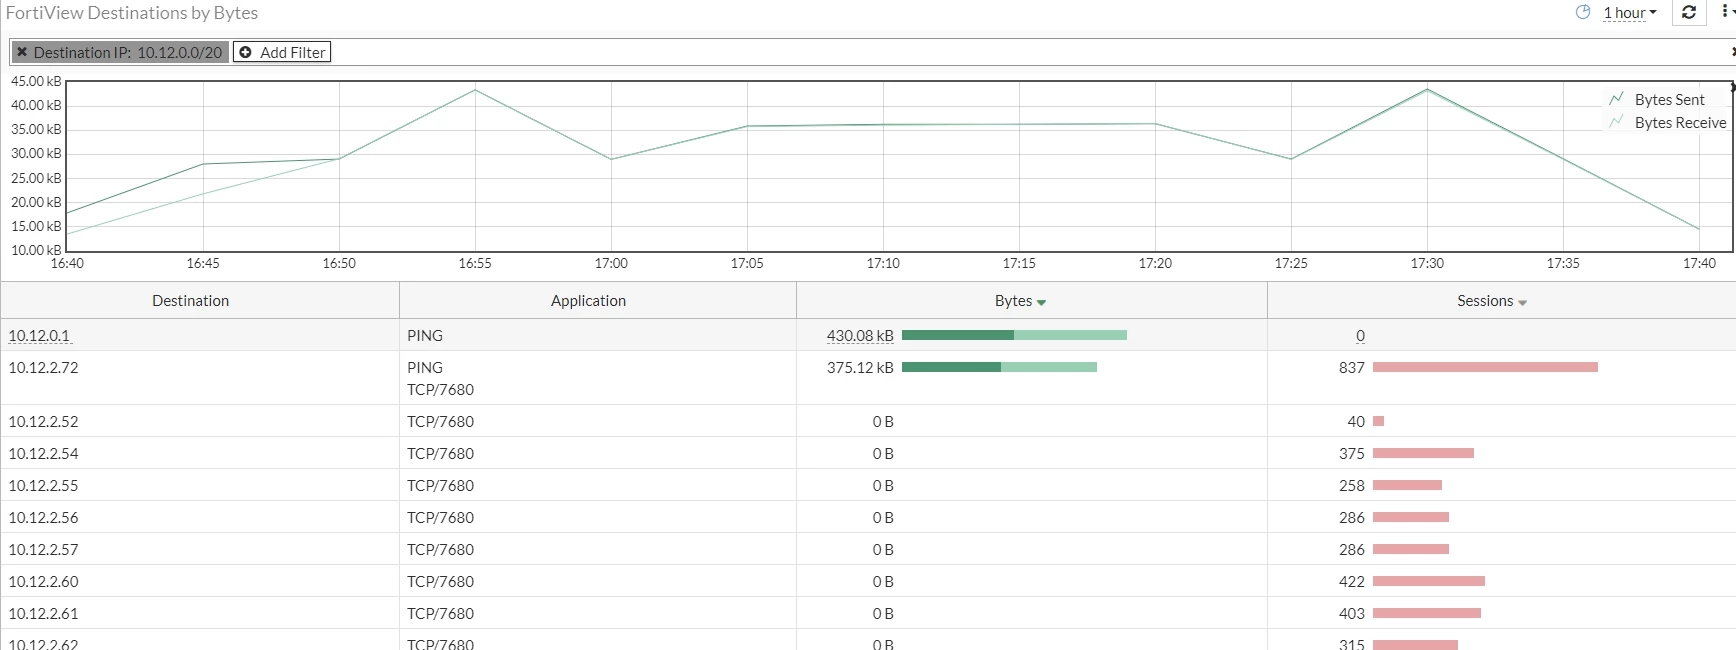Select the 10.12.2.61 destination row
The height and width of the screenshot is (650, 1736).
coord(868,613)
